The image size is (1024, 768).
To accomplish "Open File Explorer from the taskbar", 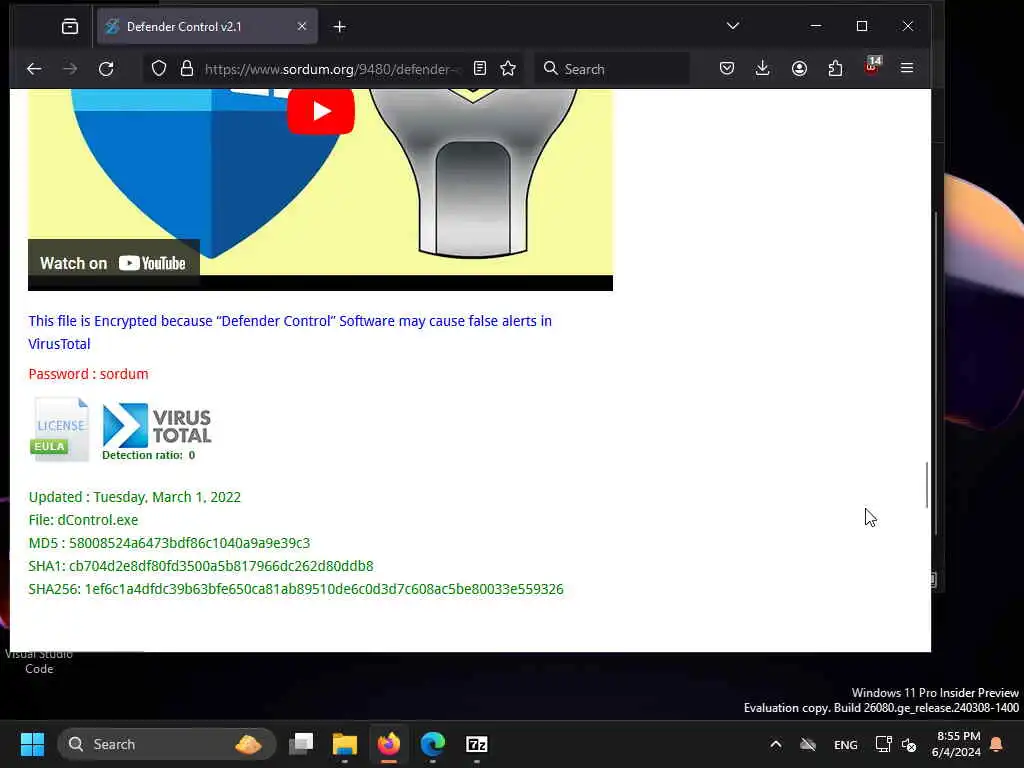I will pos(345,744).
